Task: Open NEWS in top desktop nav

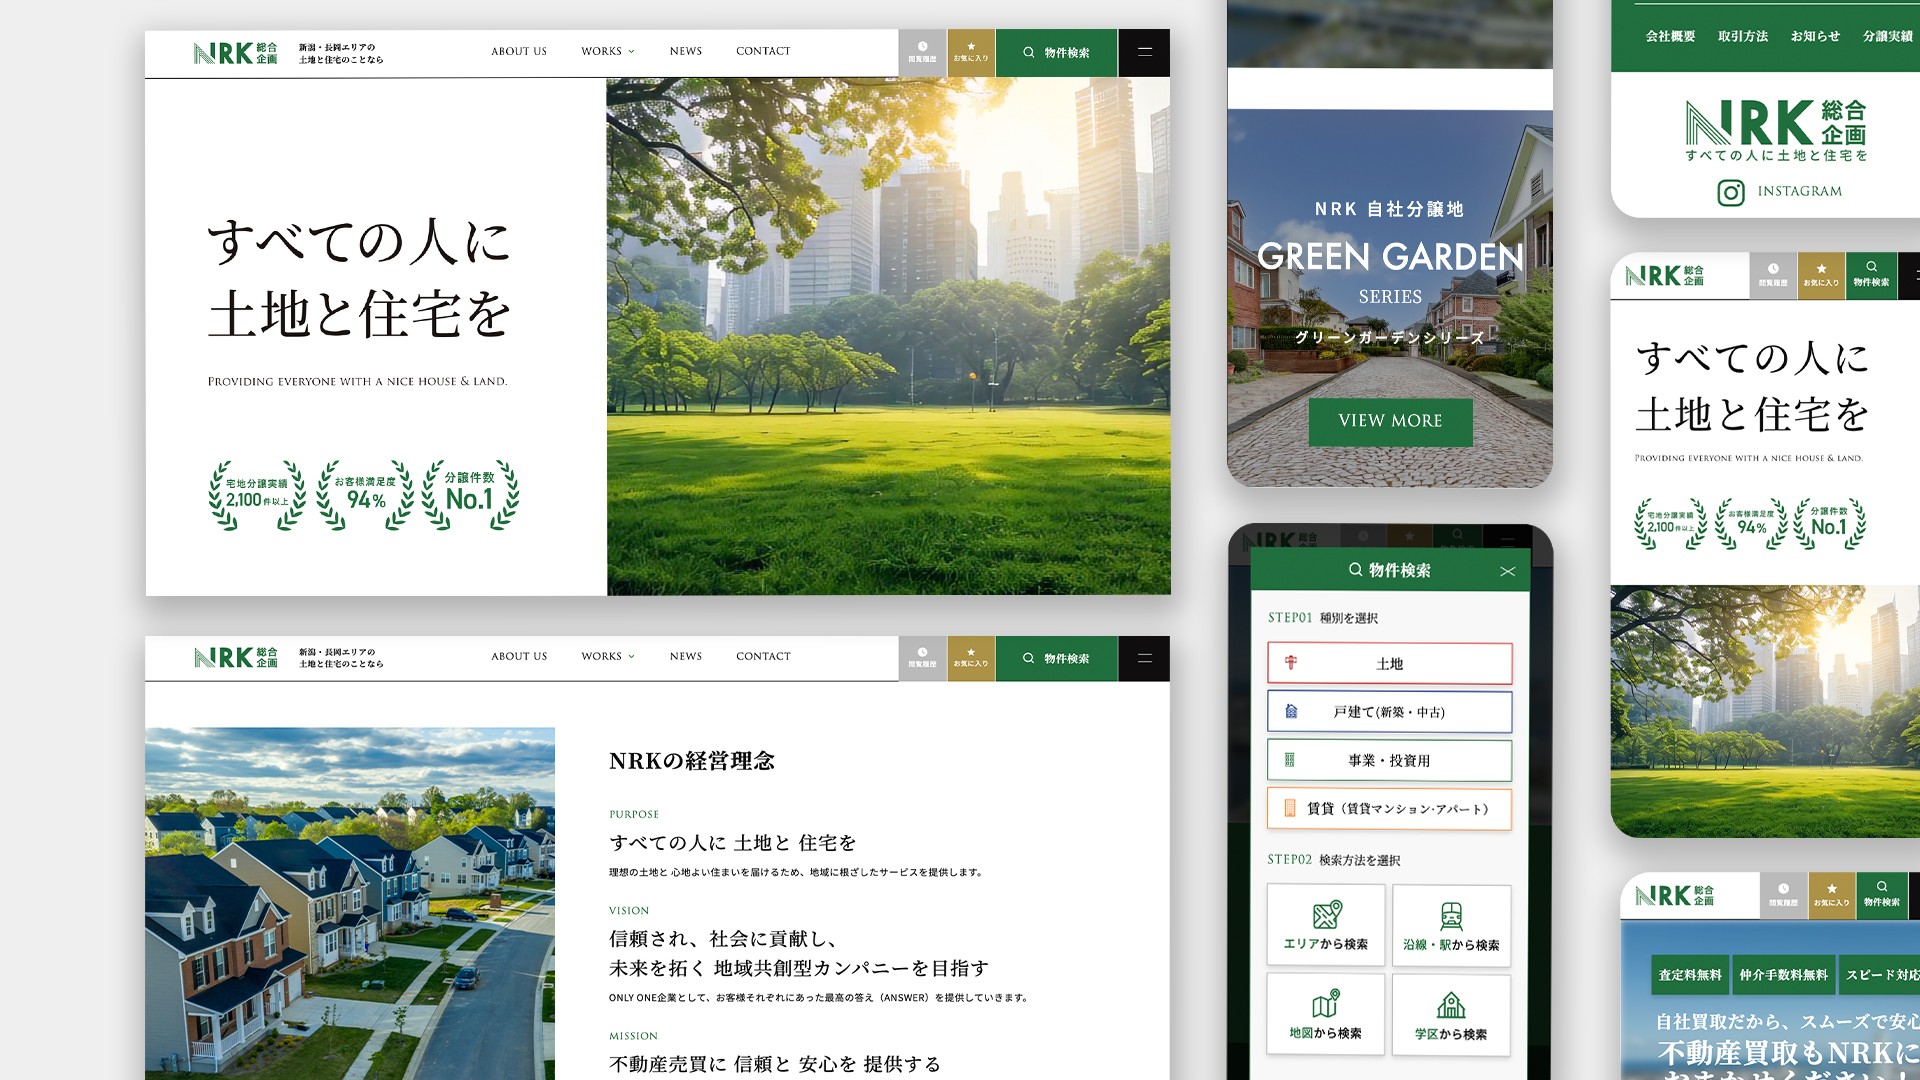Action: coord(686,51)
